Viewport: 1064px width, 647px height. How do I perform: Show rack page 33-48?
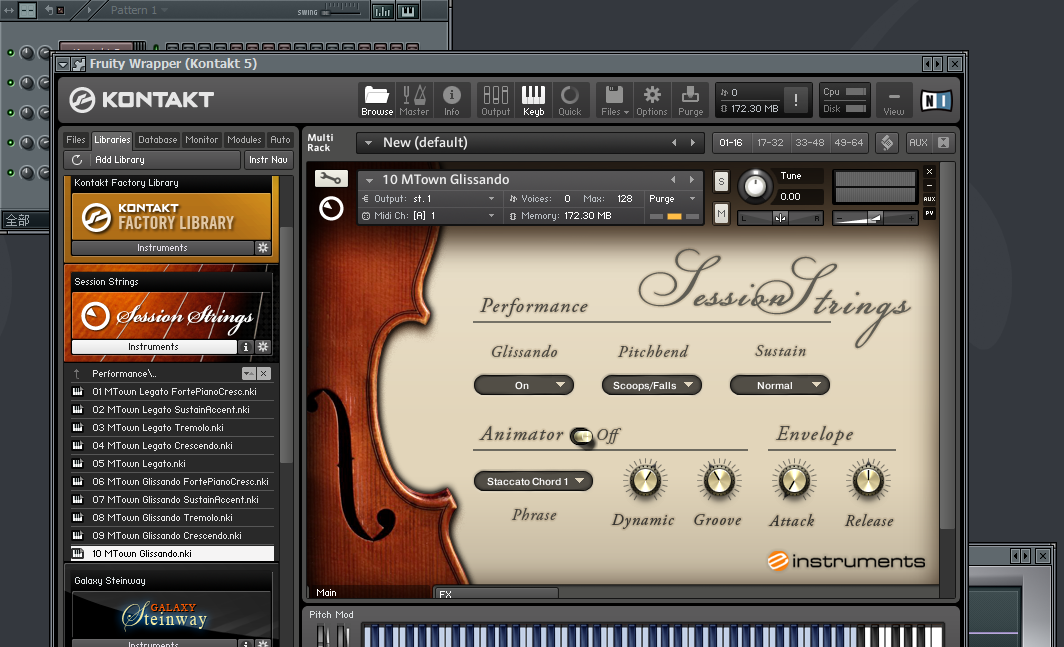810,143
